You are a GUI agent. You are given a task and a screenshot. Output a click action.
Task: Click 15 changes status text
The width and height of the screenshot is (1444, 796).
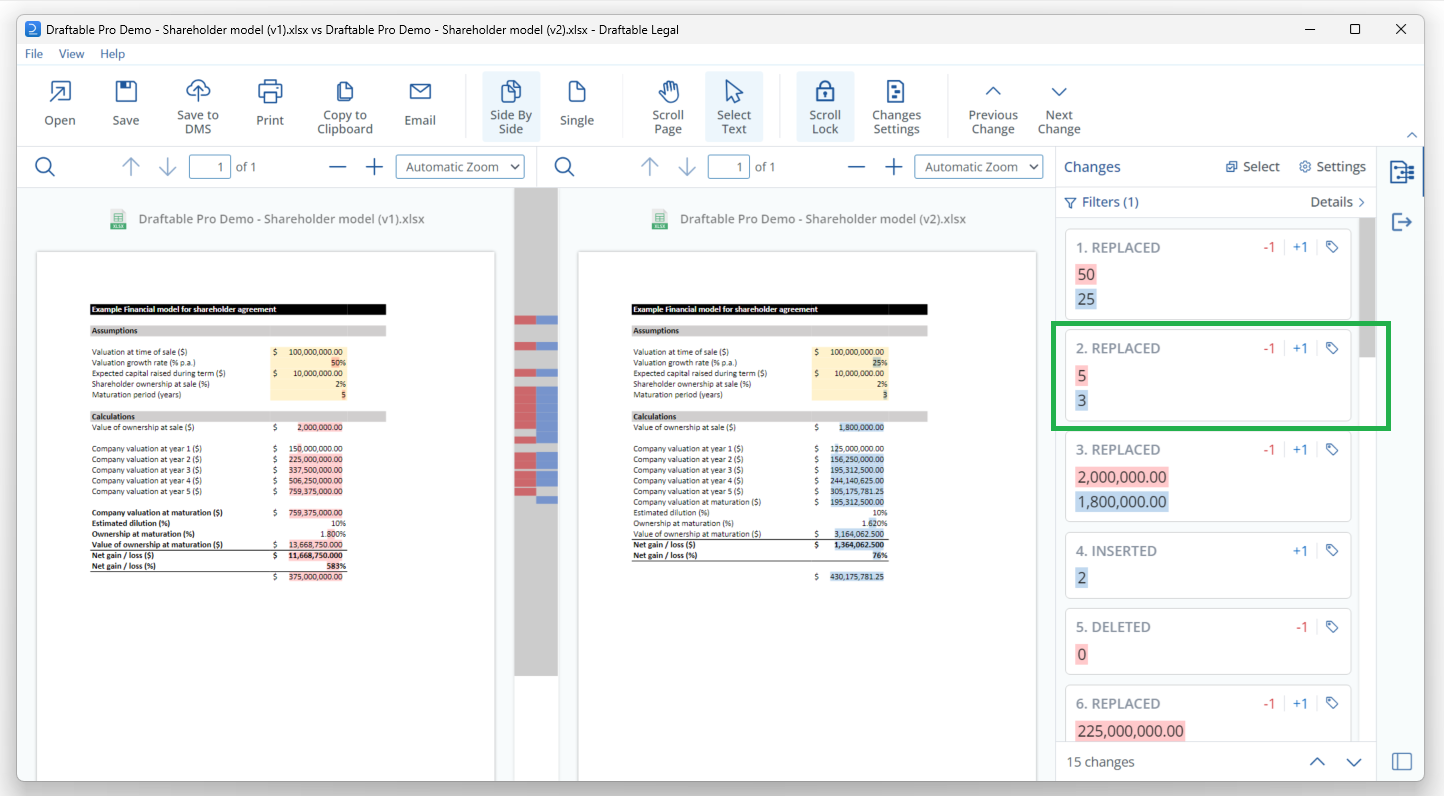1100,762
